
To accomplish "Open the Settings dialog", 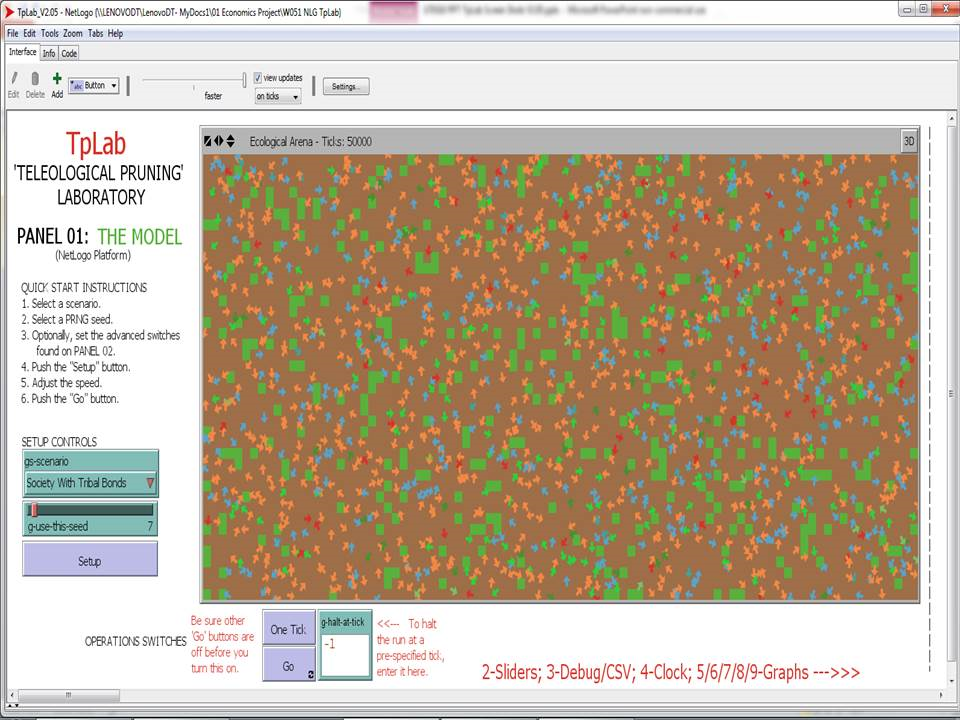I will pos(345,86).
